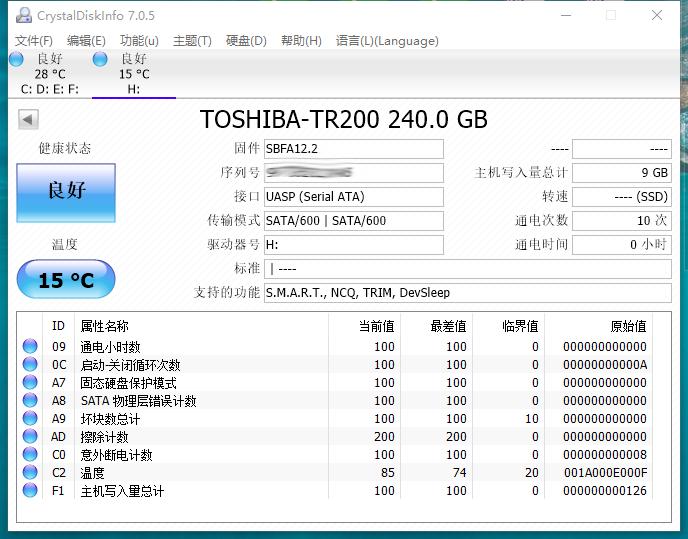Select the 主机写入量总计 attribute row name
Image resolution: width=688 pixels, height=539 pixels.
122,491
